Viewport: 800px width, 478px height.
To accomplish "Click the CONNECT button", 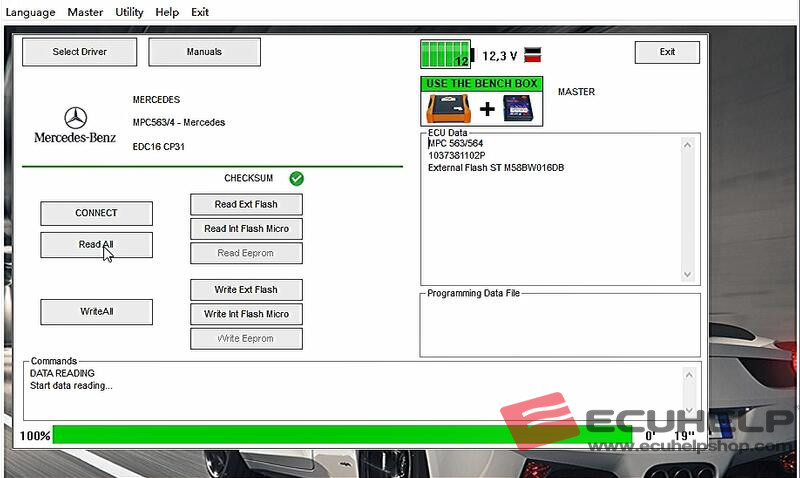I will pyautogui.click(x=96, y=213).
